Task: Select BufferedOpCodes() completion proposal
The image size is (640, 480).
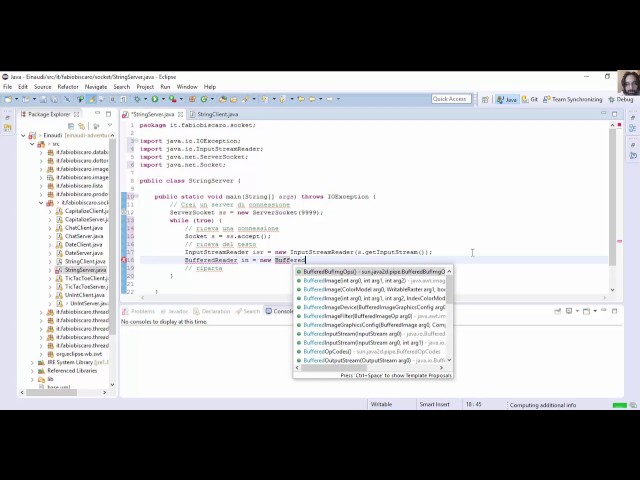Action: coord(371,352)
